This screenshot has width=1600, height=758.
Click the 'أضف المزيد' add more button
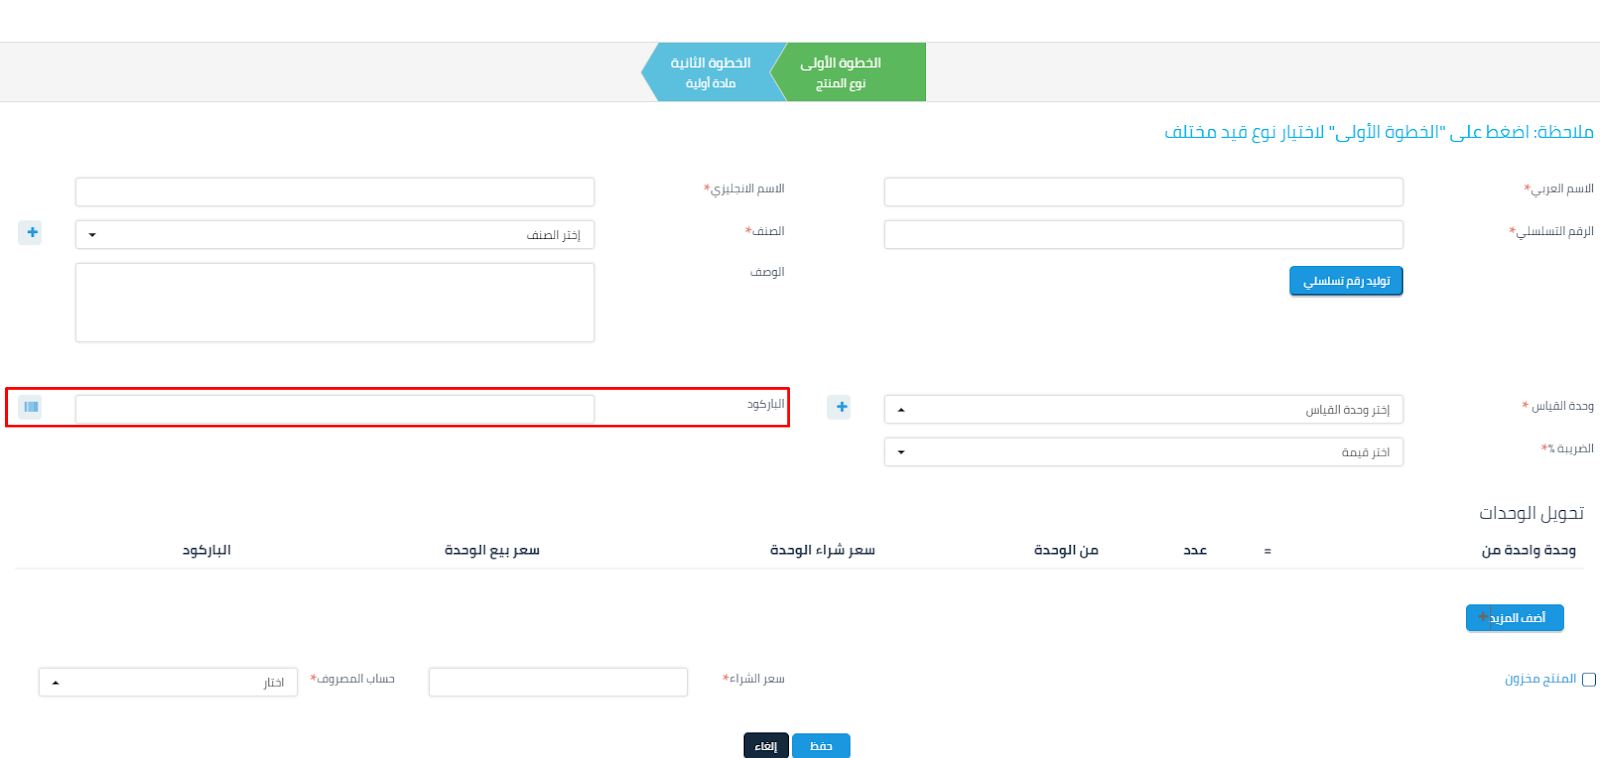(1514, 618)
